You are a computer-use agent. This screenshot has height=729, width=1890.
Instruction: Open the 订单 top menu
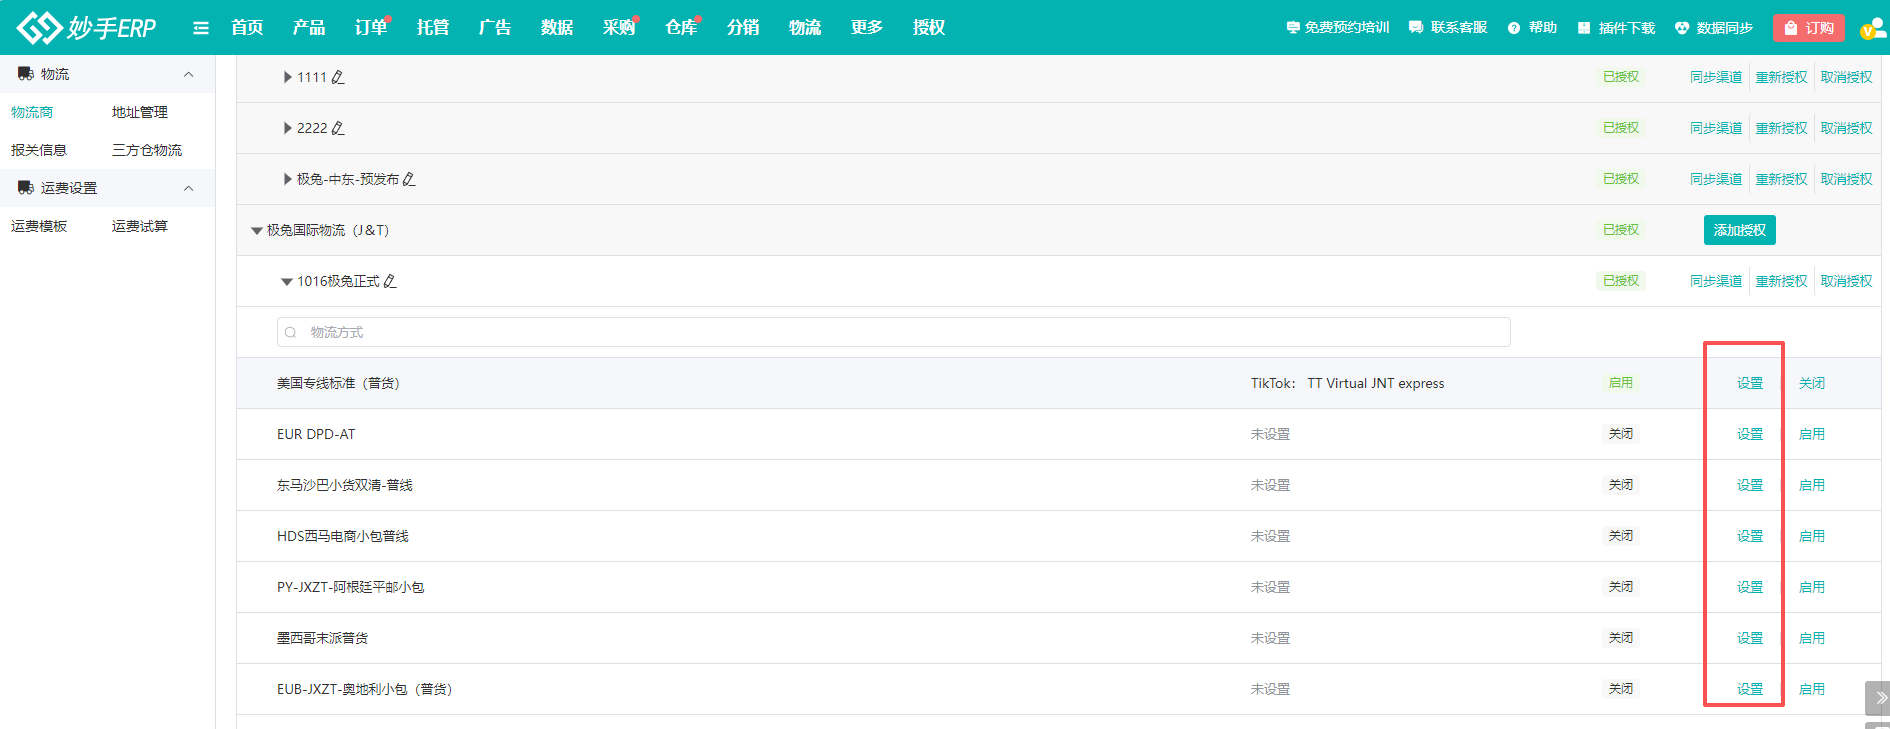tap(370, 28)
